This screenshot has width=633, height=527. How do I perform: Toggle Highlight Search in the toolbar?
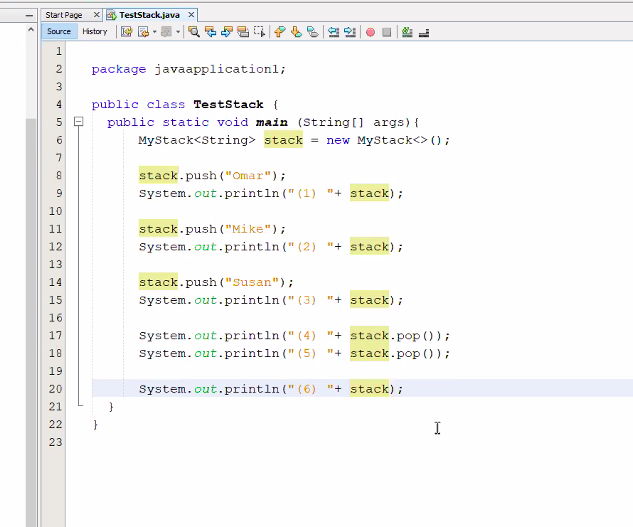pyautogui.click(x=243, y=31)
